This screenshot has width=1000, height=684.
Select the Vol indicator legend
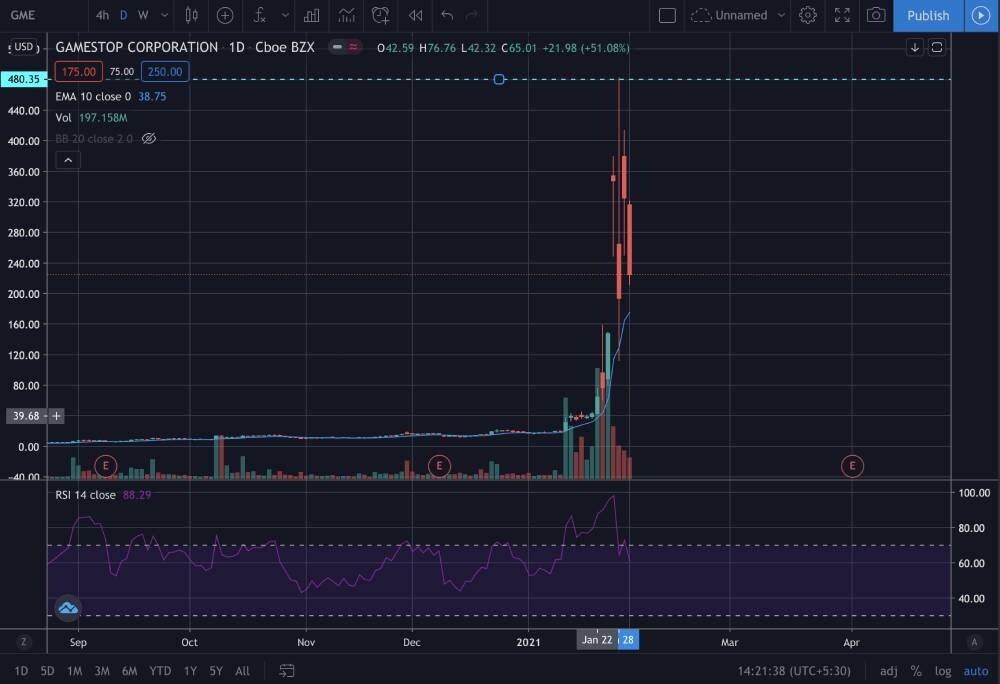pos(63,117)
